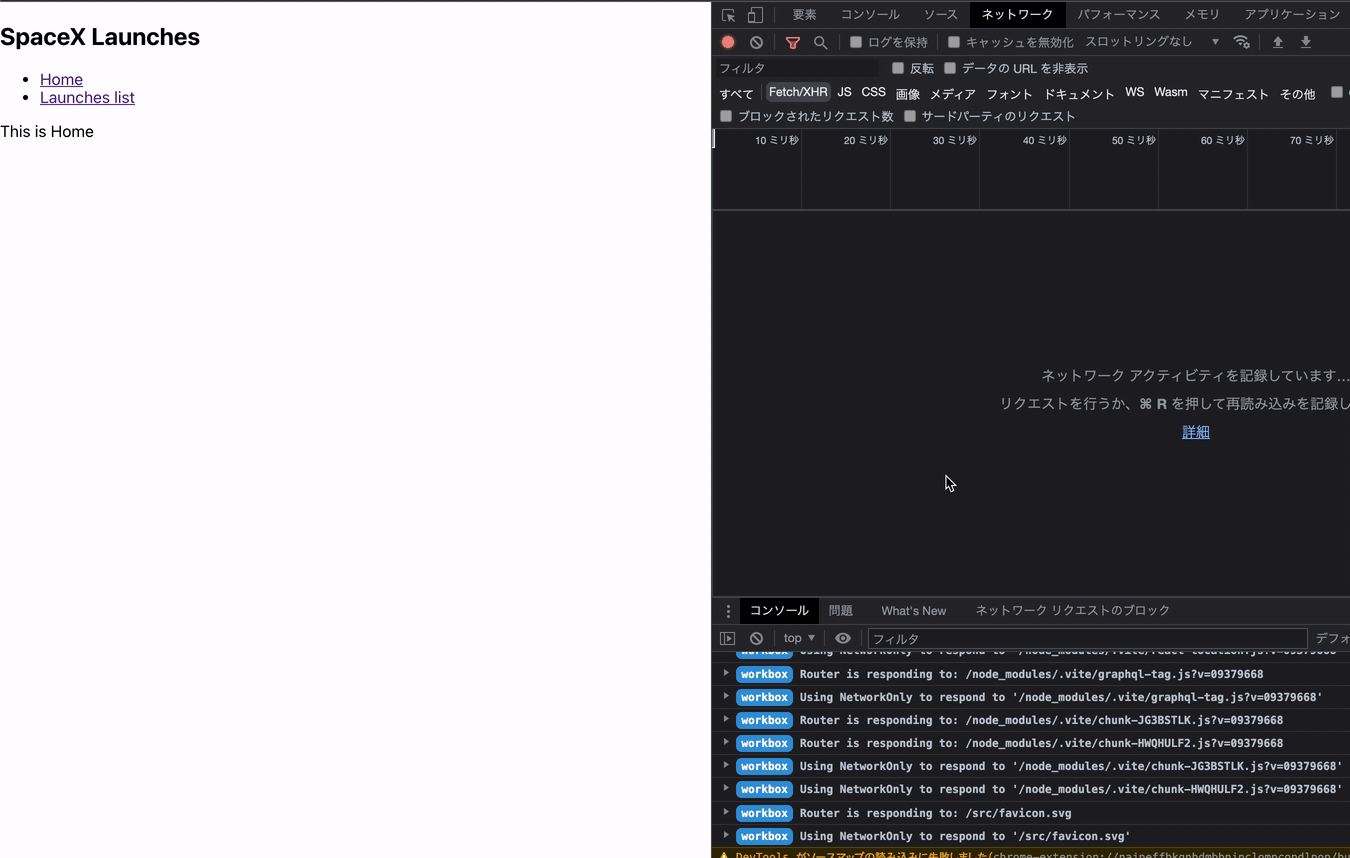Expand Router responding chunk-HWQHULF2.js entry
Screen dimensions: 1350x858
[x=726, y=742]
